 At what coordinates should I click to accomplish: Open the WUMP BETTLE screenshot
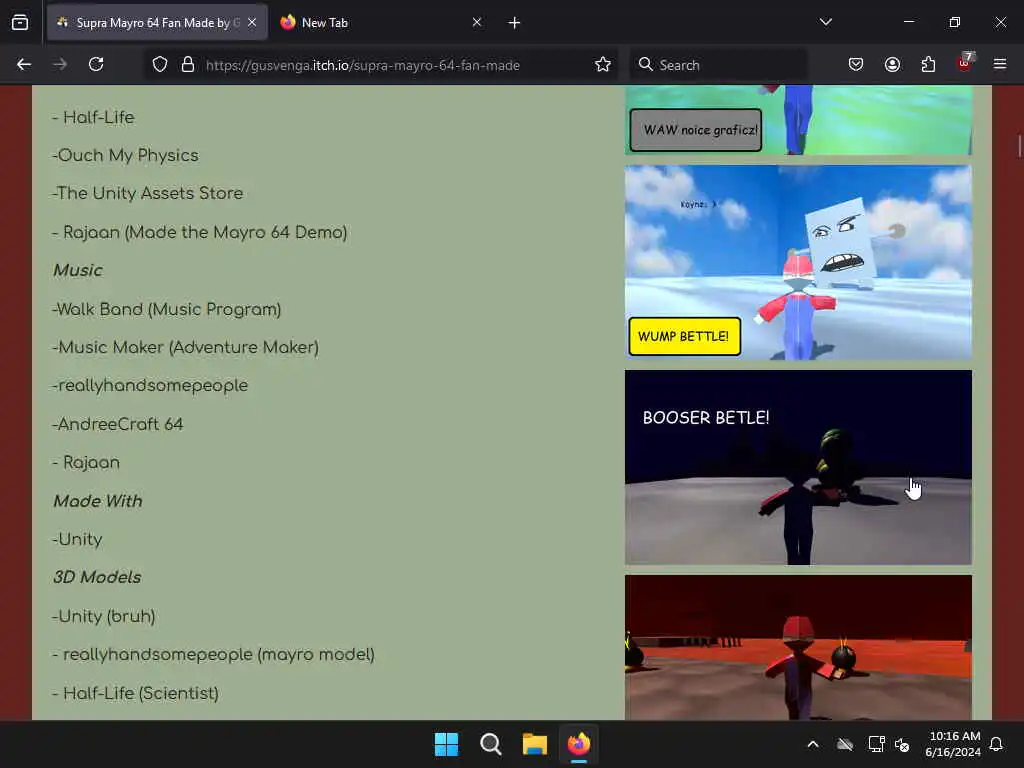798,262
